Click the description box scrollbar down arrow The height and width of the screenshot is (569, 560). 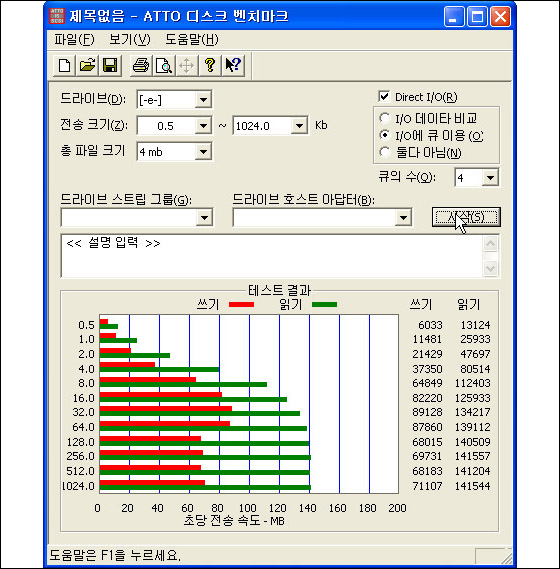(x=490, y=269)
